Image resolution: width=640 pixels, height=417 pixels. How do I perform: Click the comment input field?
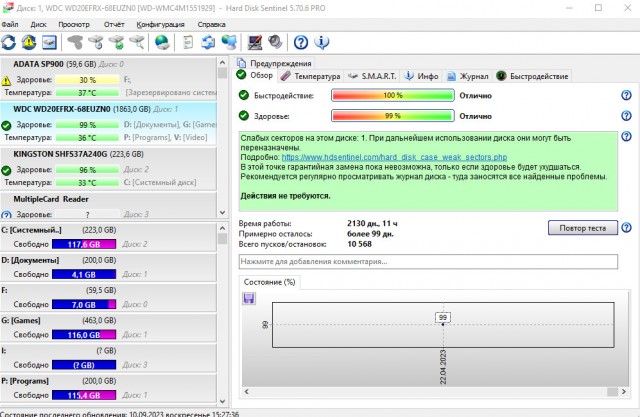pyautogui.click(x=428, y=262)
